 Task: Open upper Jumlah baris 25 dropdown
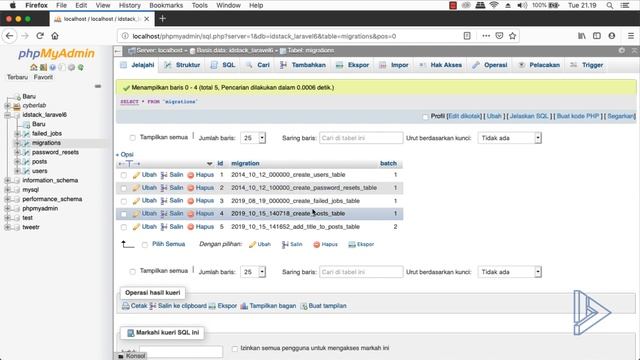(x=253, y=138)
